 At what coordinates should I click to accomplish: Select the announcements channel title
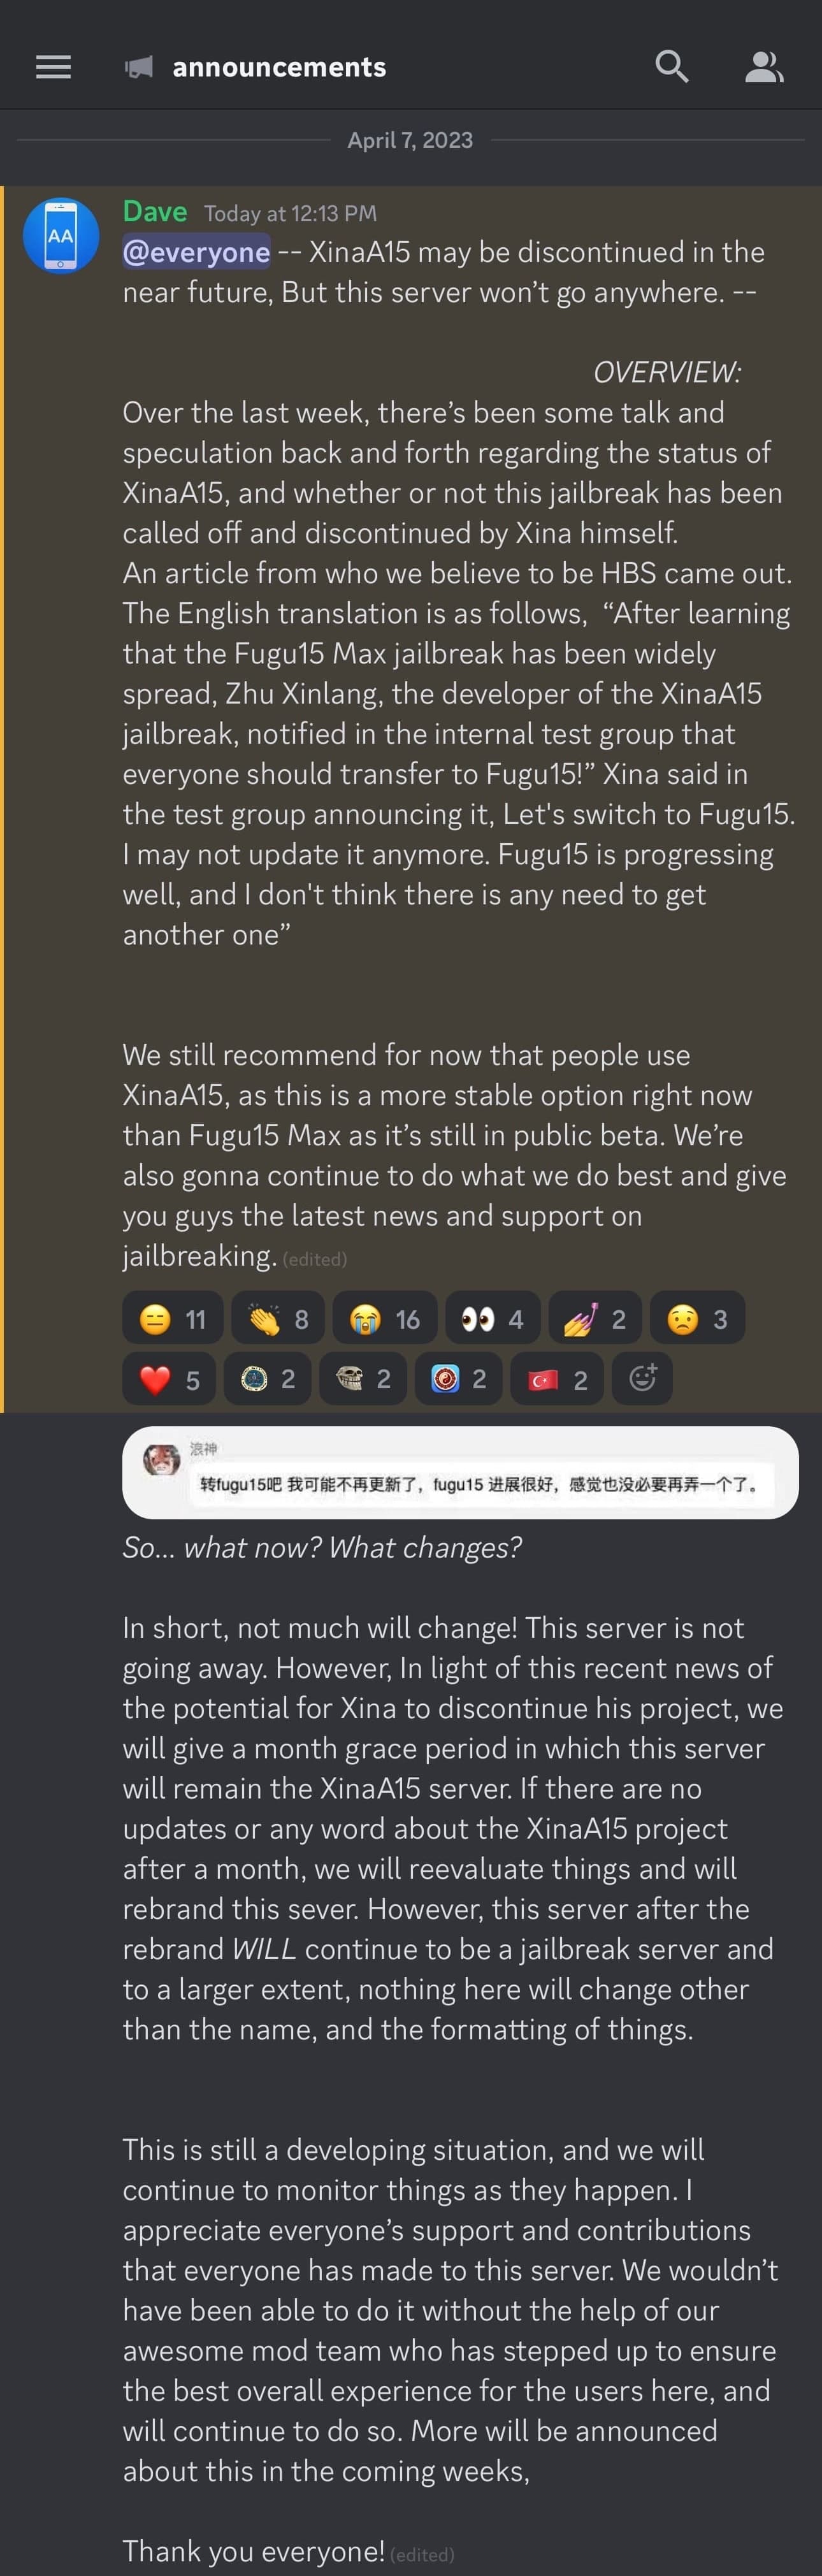point(279,67)
